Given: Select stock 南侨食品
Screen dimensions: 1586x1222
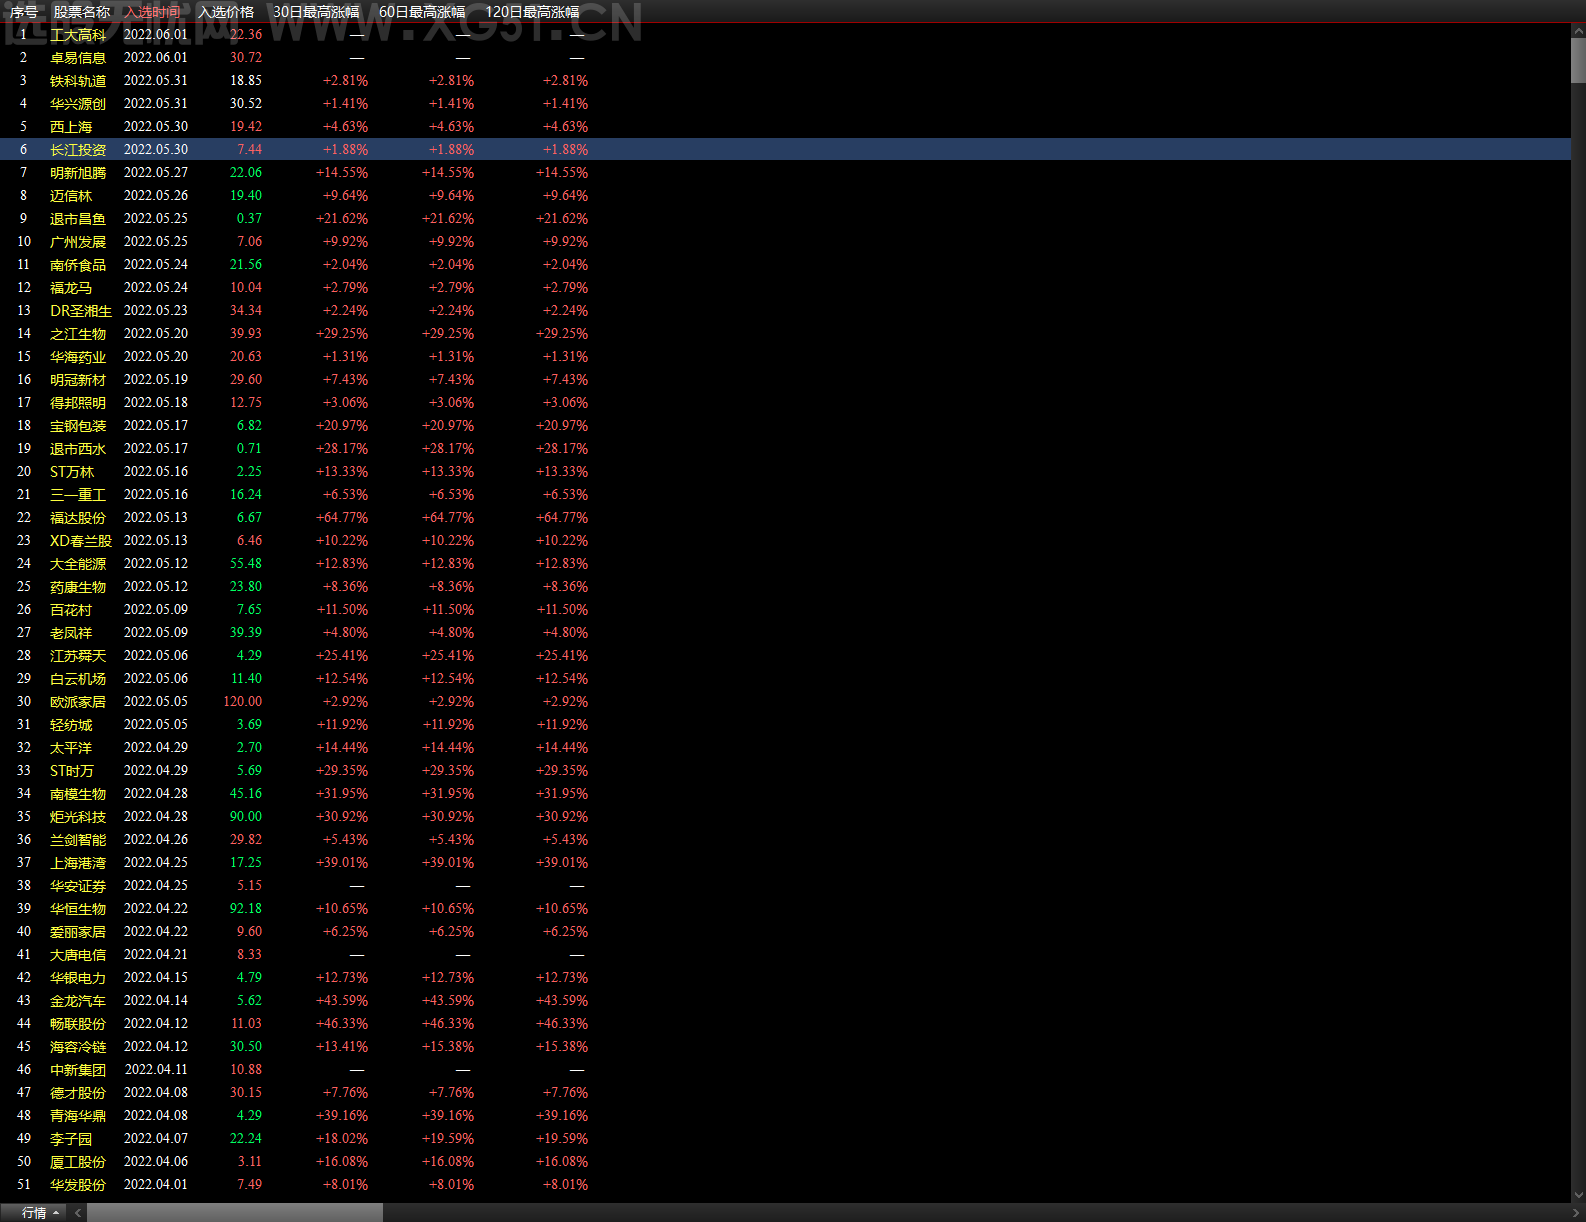Looking at the screenshot, I should click(x=78, y=265).
